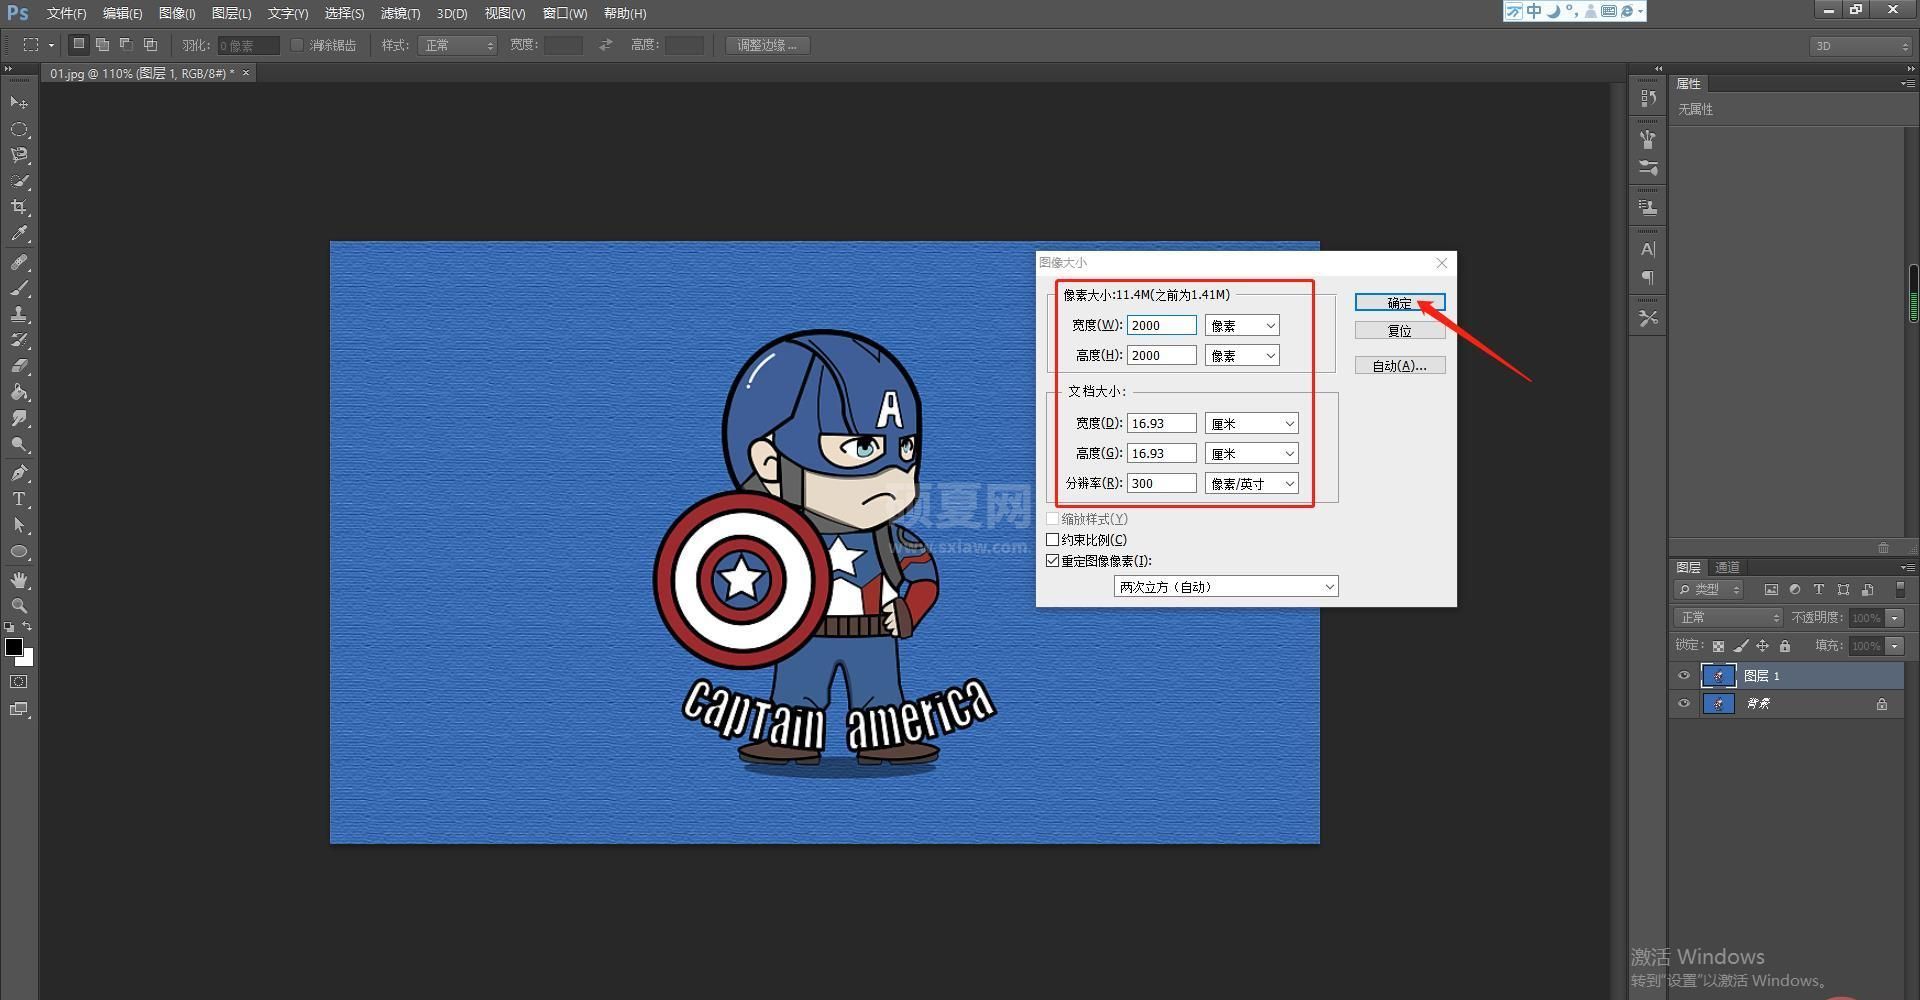Click lock transparent pixels icon

[x=1718, y=646]
